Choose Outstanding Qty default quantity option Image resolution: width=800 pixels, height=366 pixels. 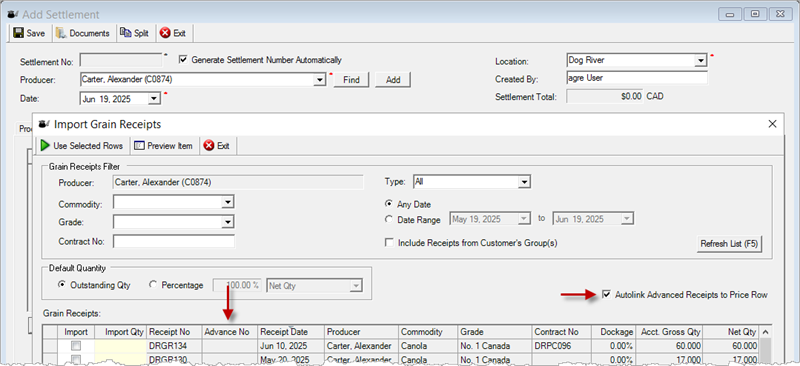click(x=62, y=285)
